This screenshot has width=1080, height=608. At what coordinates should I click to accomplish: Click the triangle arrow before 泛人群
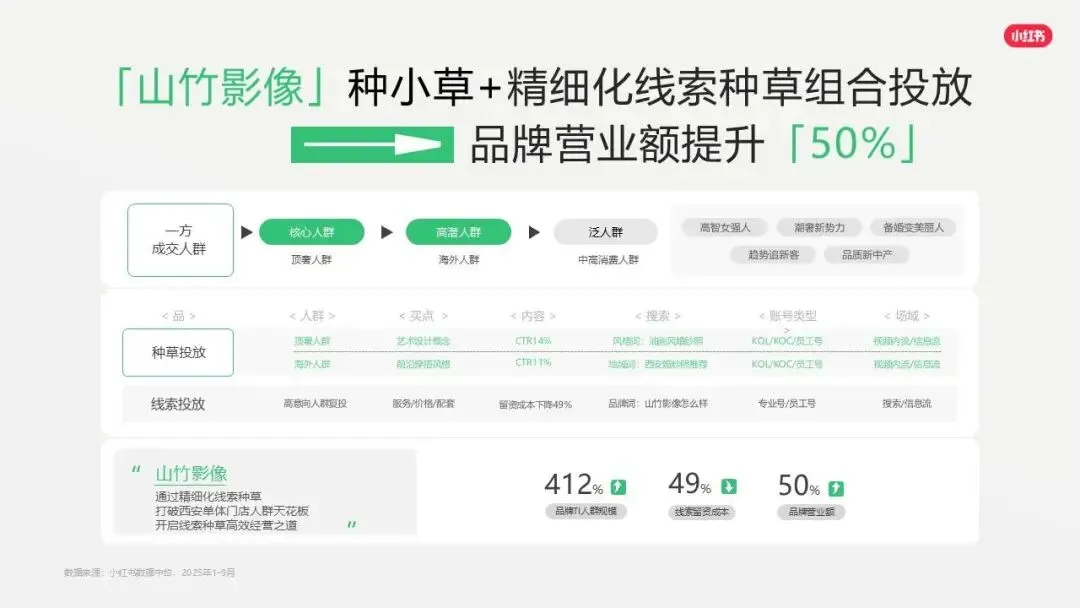[534, 232]
